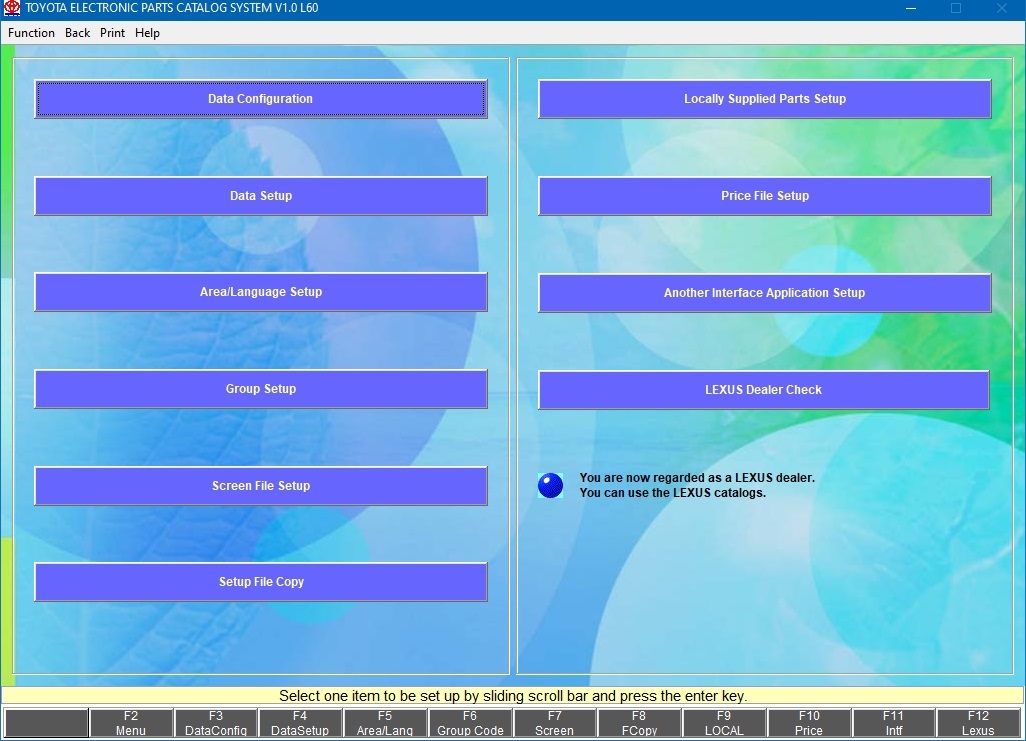This screenshot has width=1026, height=741.
Task: Select Another Interface Application Setup
Action: tap(764, 293)
